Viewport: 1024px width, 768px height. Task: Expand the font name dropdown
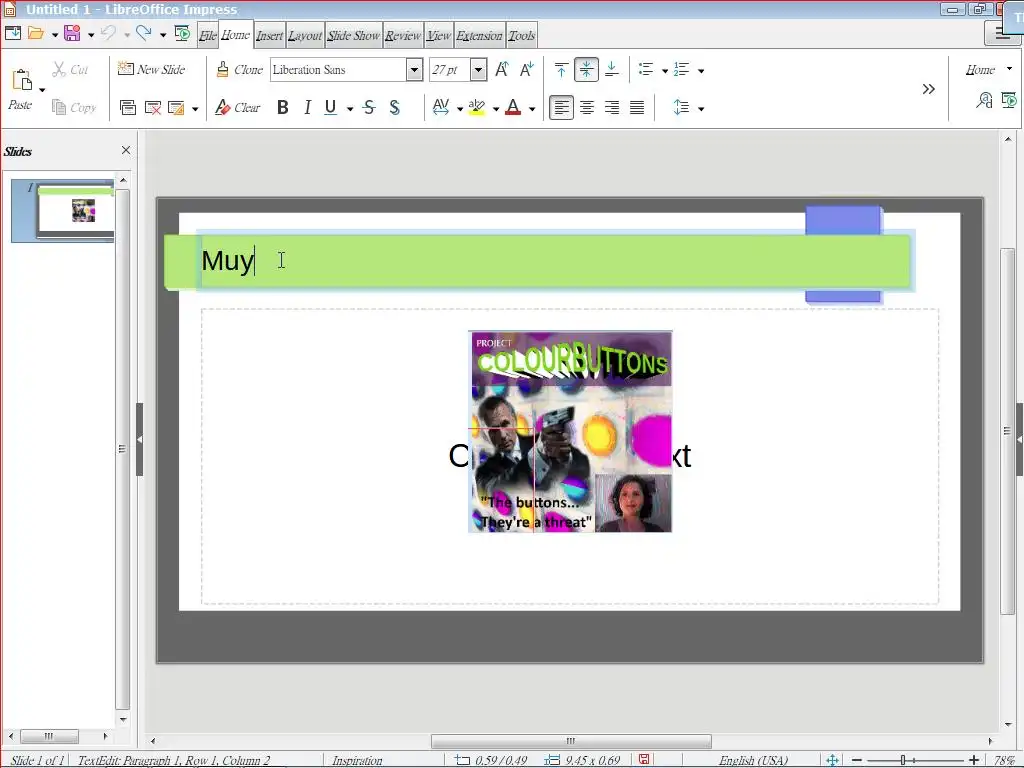(414, 69)
